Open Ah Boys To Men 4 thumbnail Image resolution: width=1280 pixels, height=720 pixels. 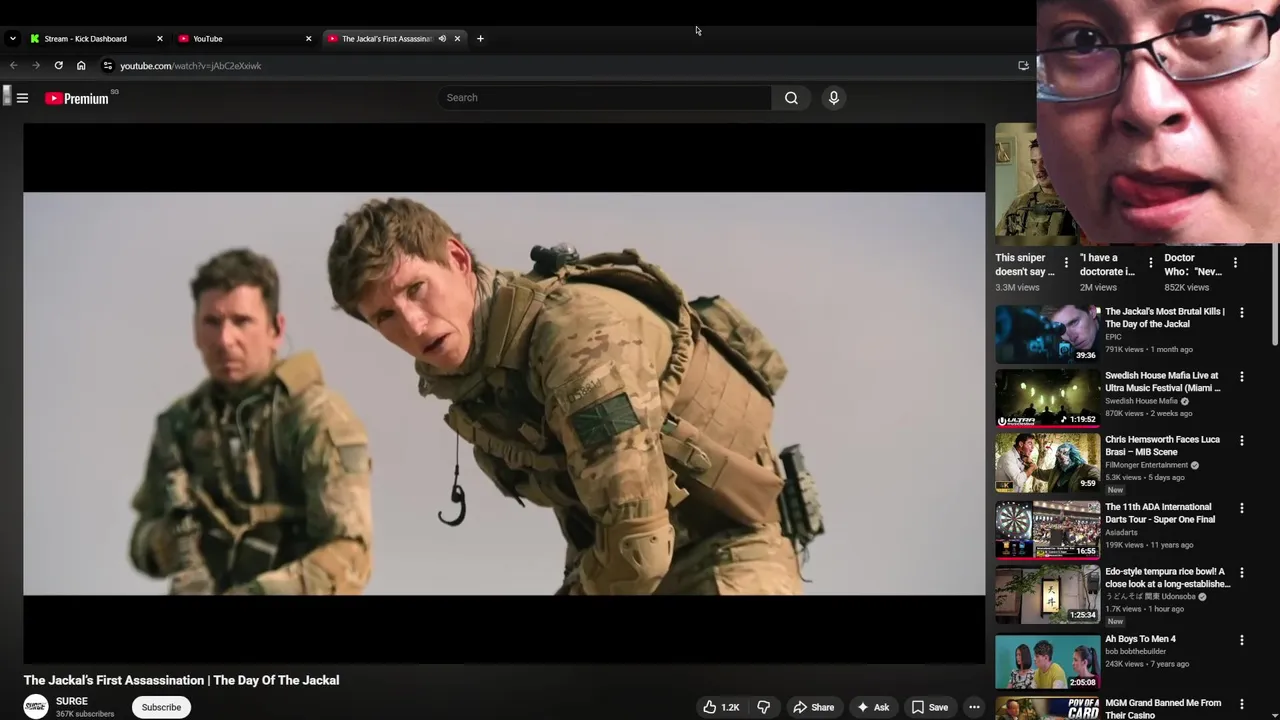(1047, 661)
